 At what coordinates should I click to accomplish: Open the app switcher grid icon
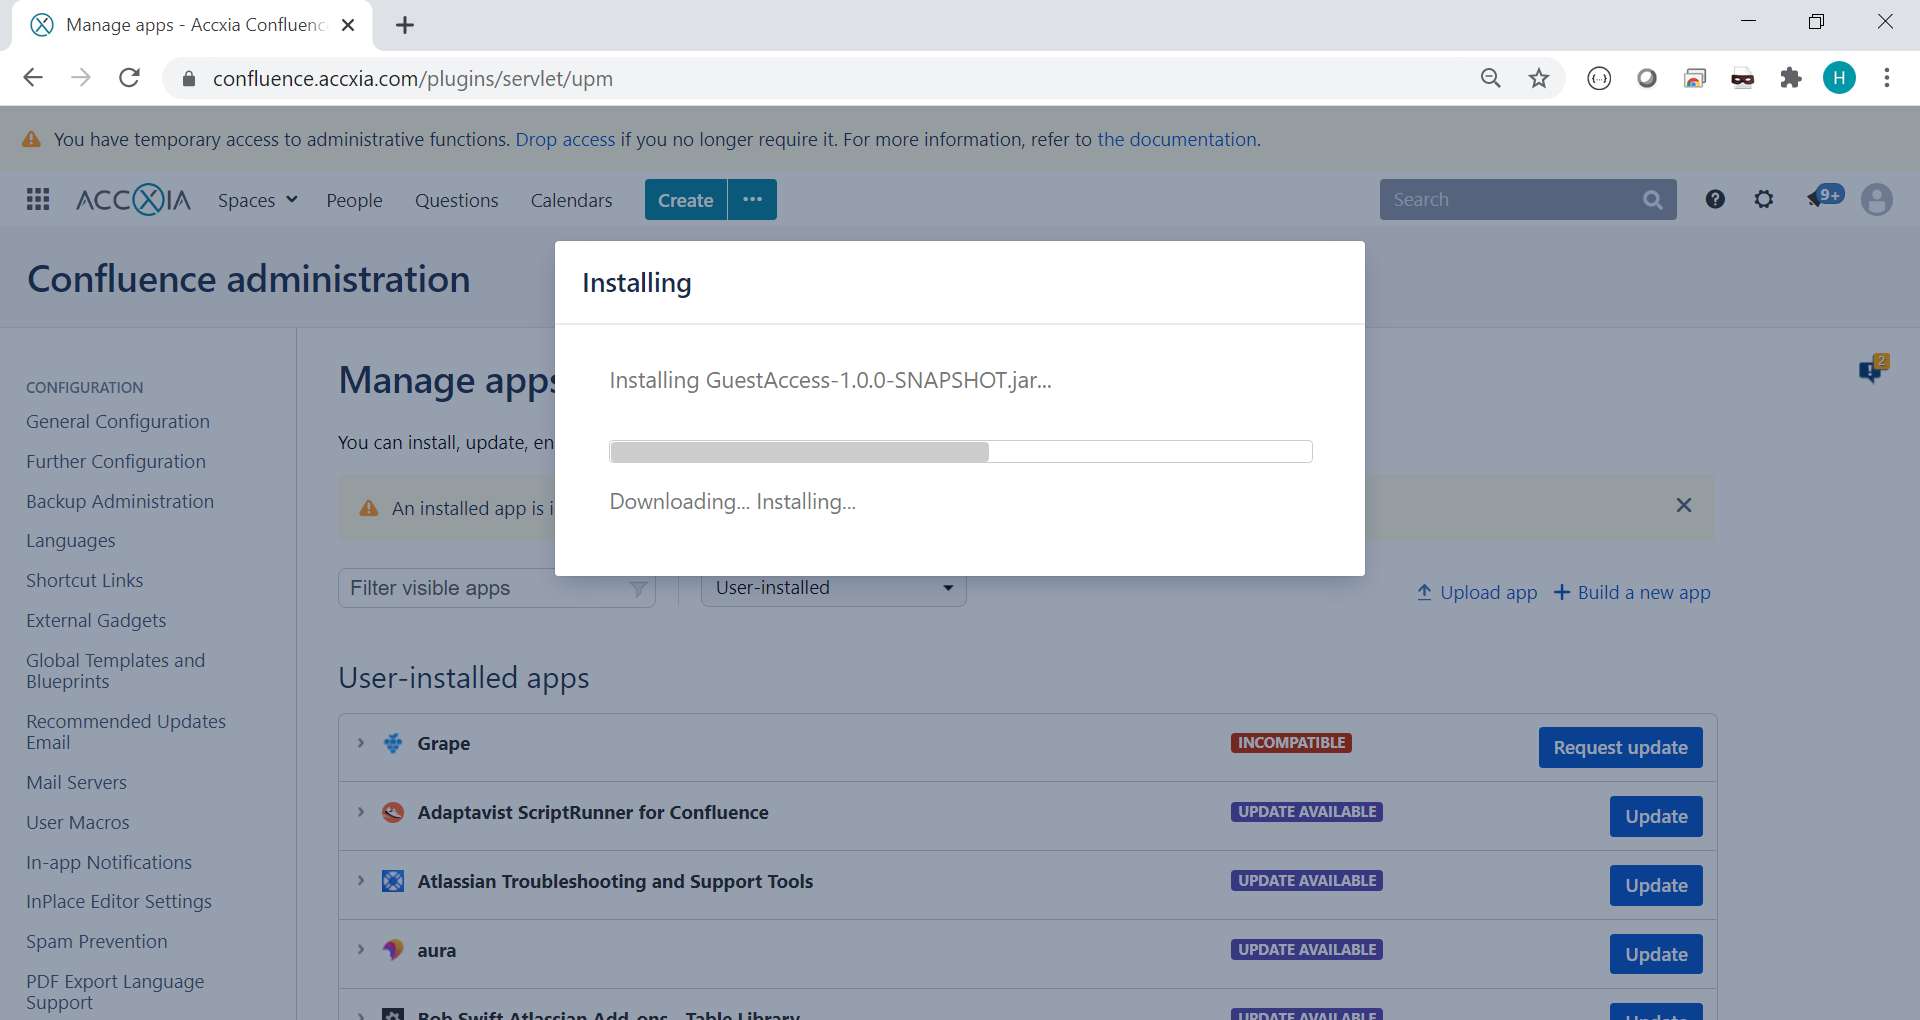coord(38,200)
